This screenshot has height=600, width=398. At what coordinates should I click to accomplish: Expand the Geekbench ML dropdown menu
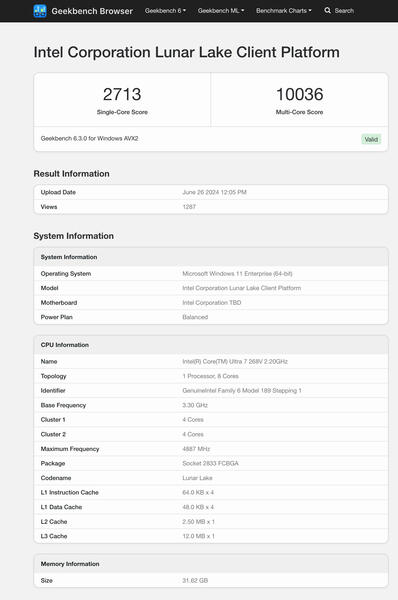coord(221,11)
